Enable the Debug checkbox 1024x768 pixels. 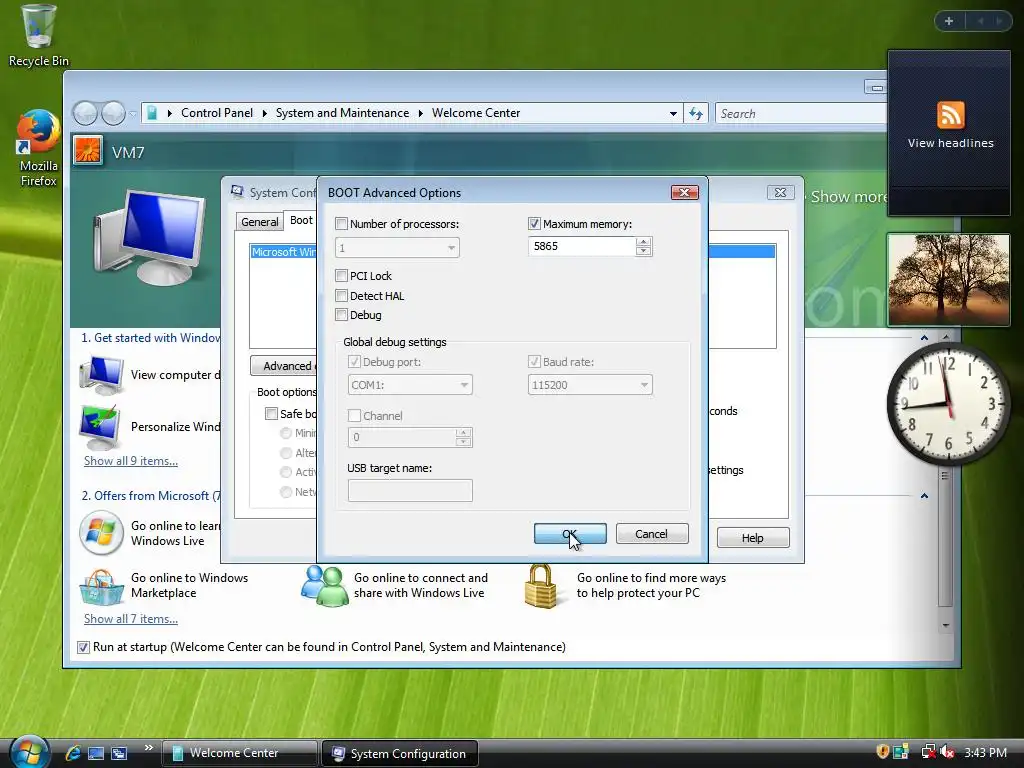click(x=341, y=315)
